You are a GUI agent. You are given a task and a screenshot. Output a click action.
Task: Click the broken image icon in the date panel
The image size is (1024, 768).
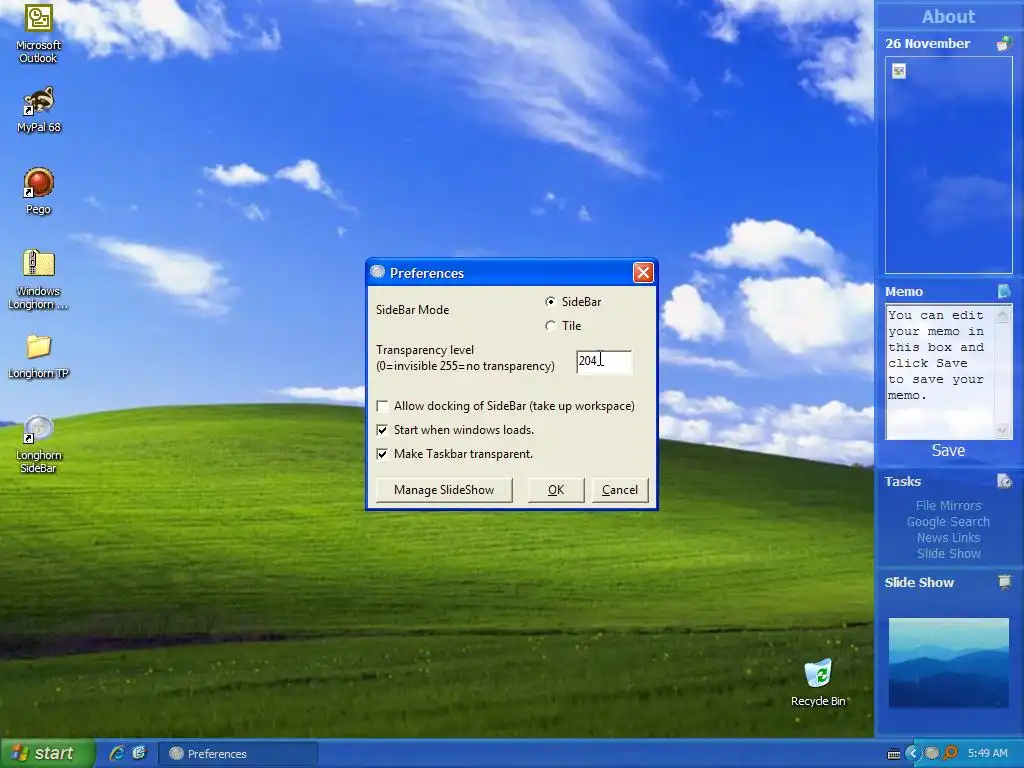(x=899, y=71)
